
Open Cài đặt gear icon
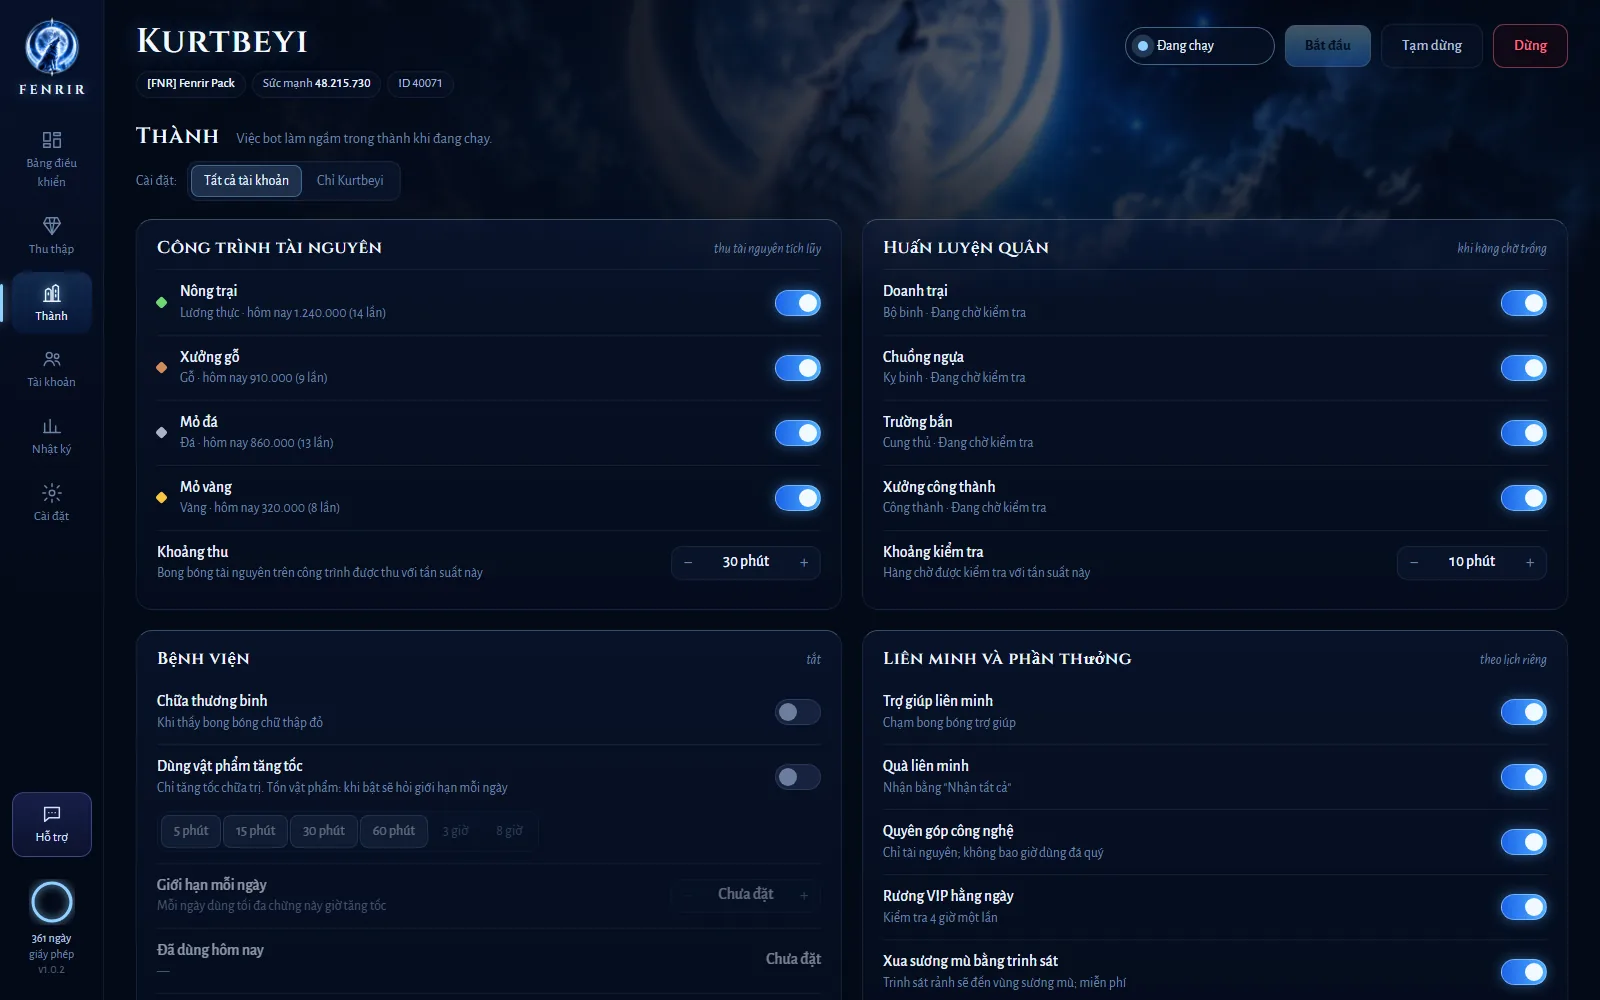click(52, 493)
